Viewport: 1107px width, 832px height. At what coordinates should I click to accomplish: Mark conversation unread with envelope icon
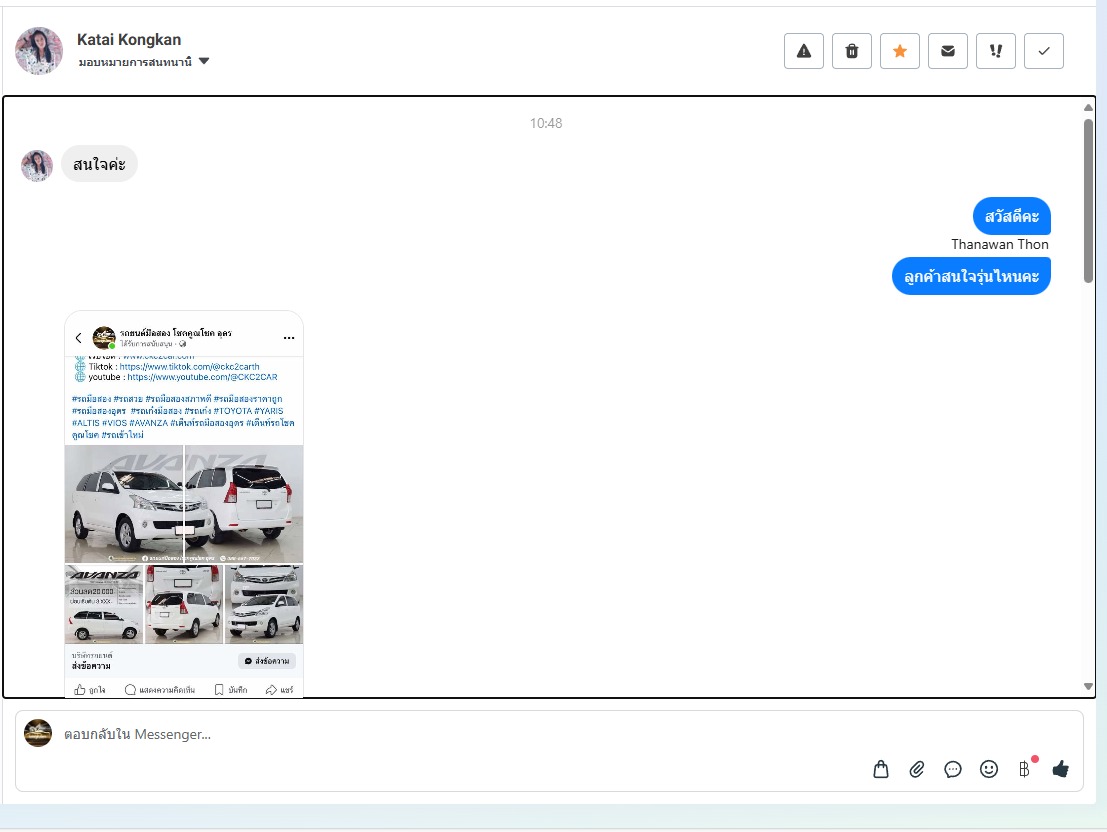(x=947, y=51)
